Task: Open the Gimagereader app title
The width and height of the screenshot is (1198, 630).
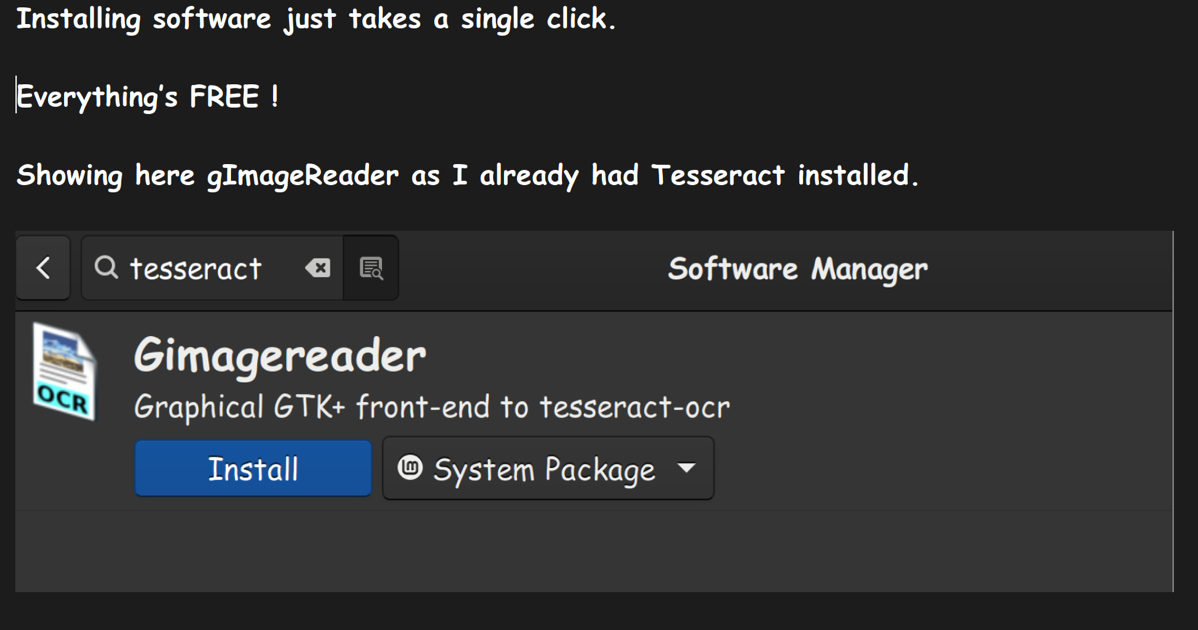Action: pos(280,355)
